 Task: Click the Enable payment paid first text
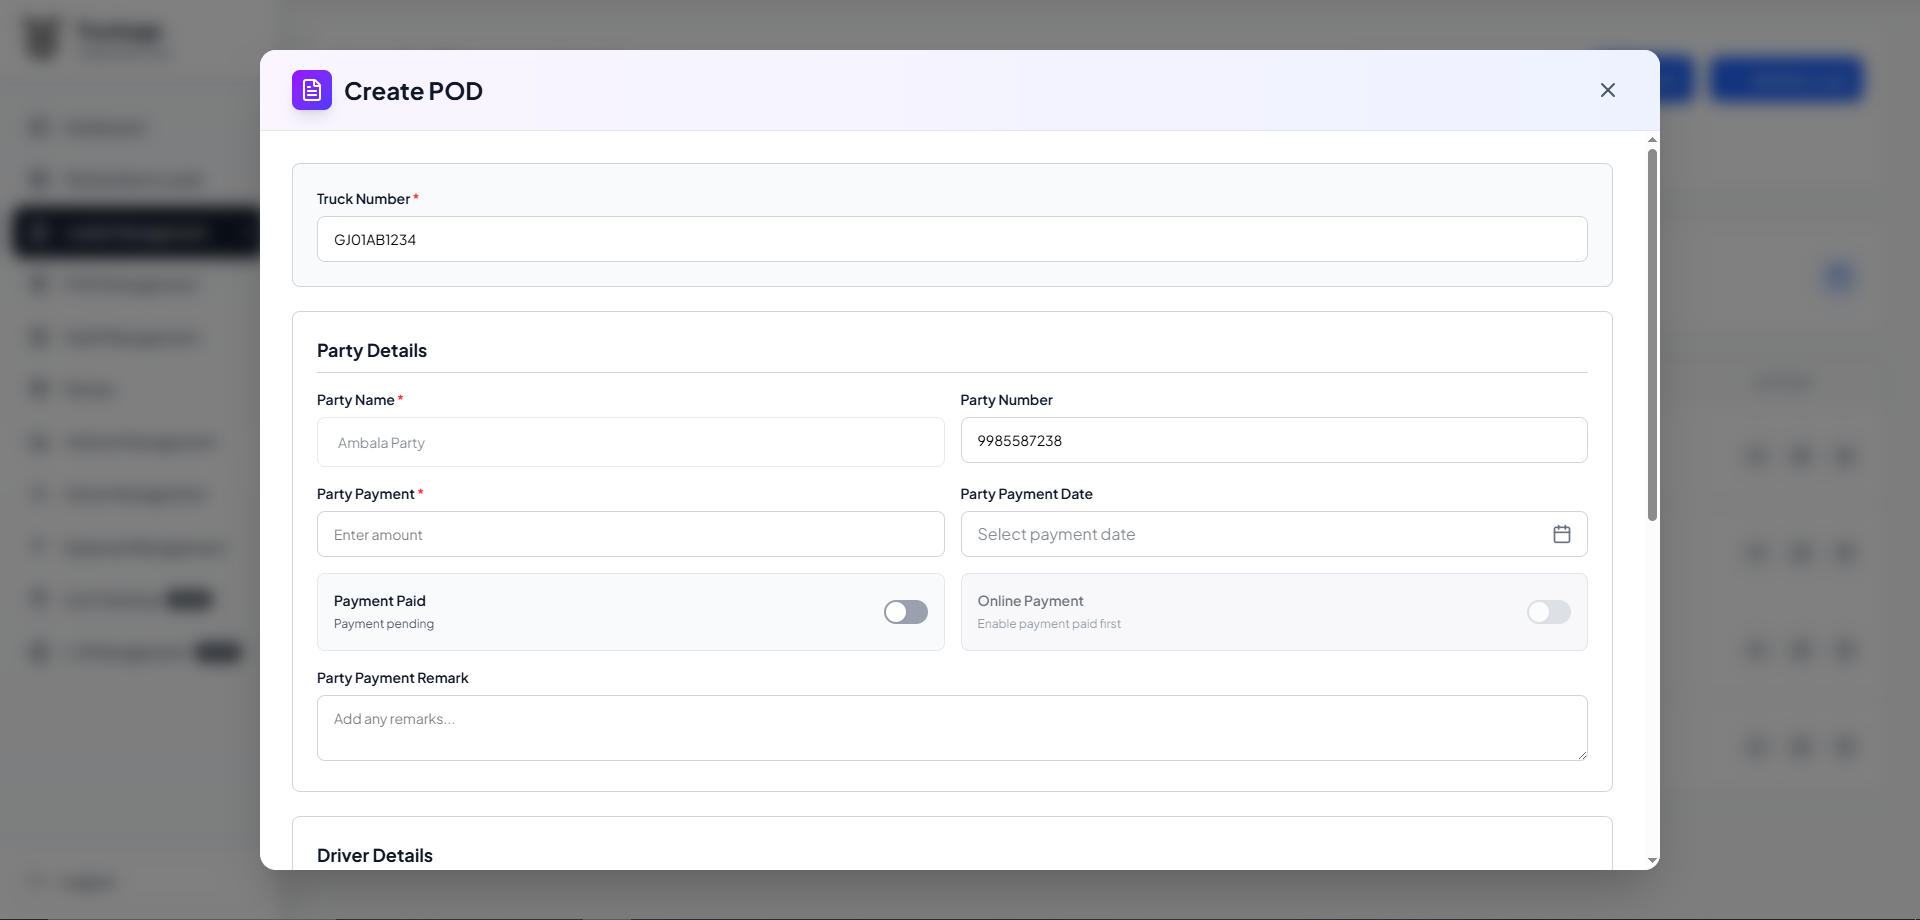tap(1049, 624)
